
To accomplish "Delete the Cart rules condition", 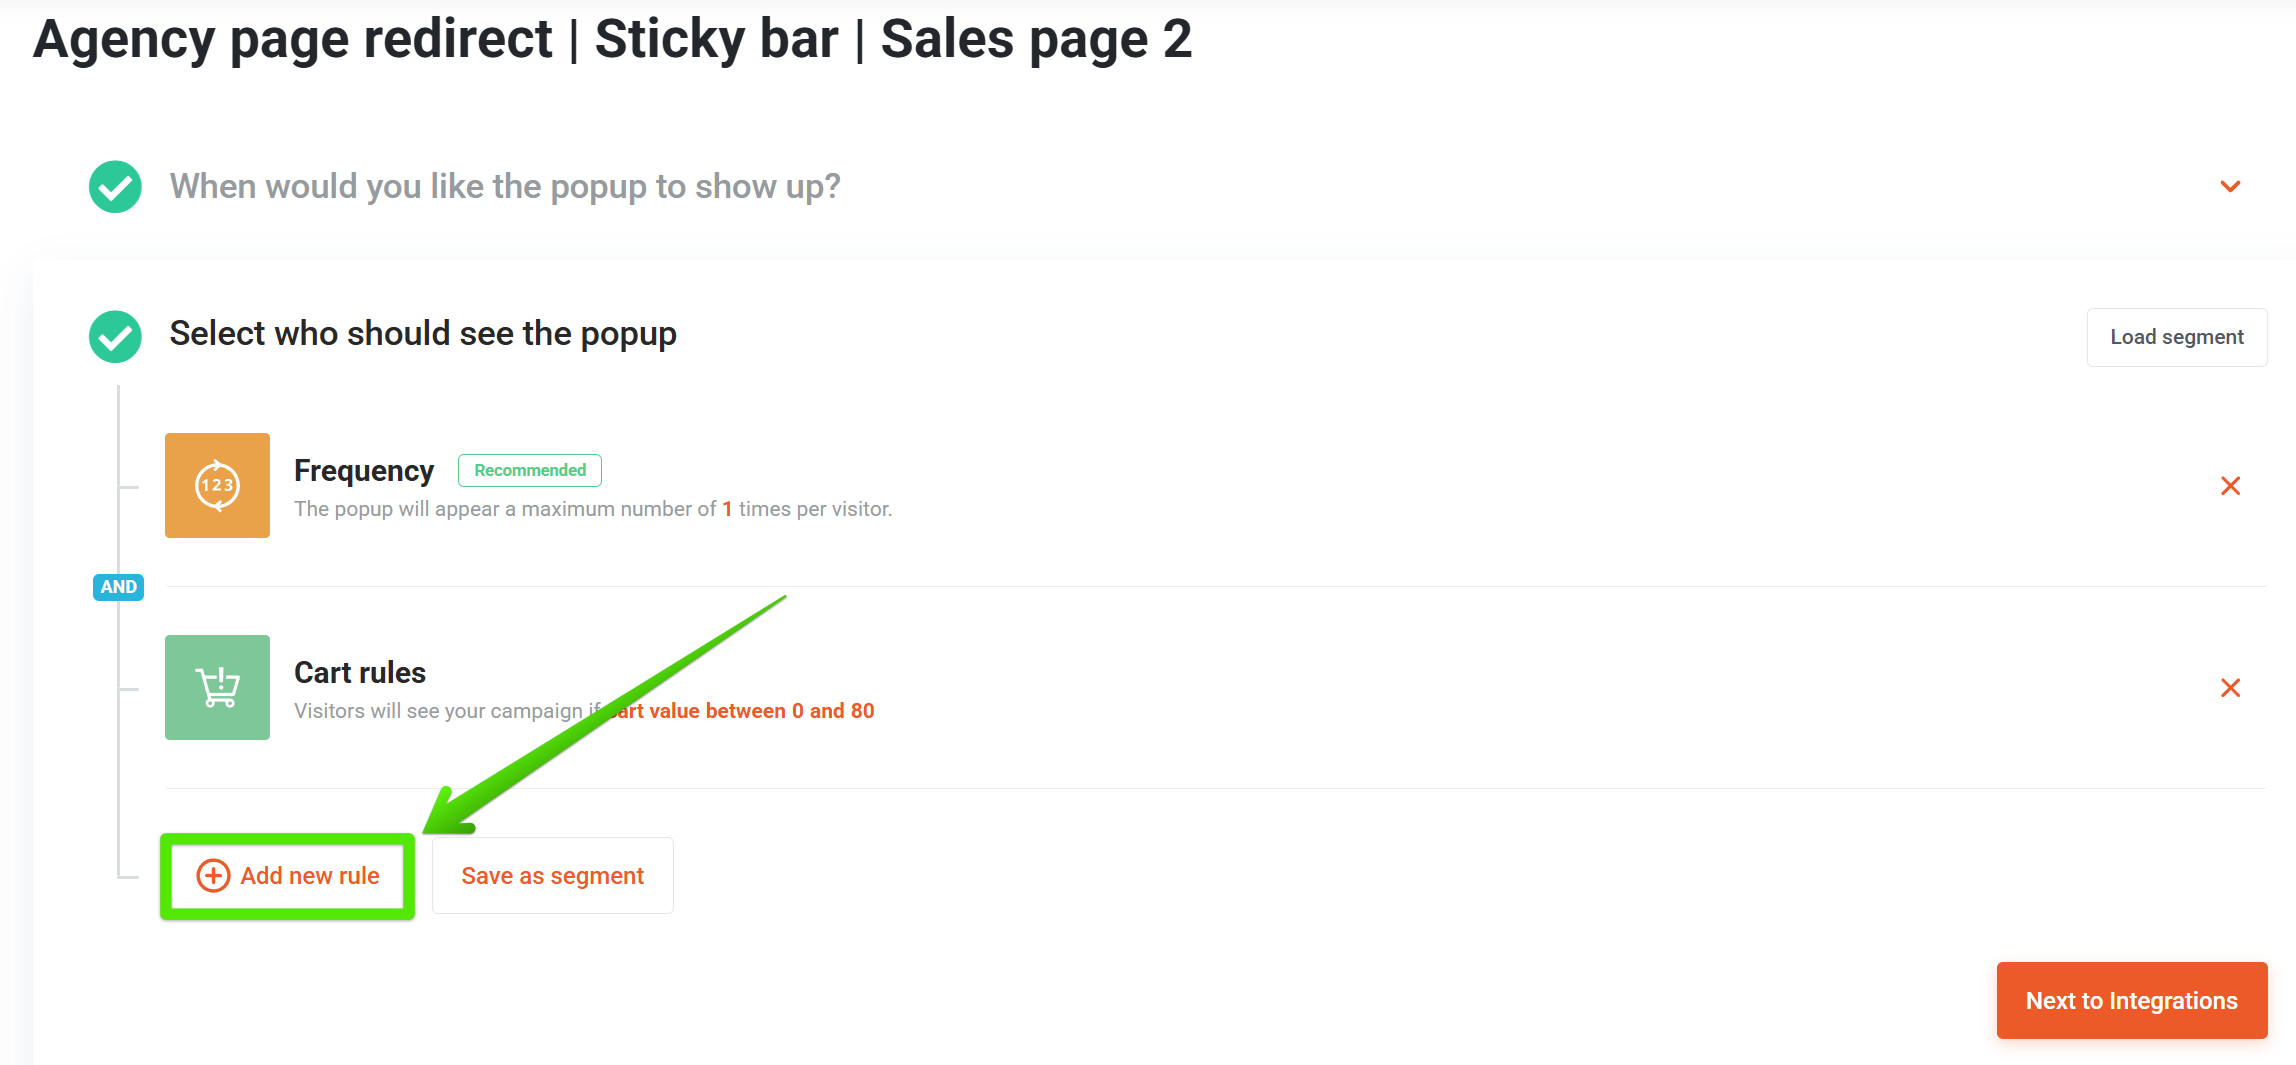I will [2230, 688].
